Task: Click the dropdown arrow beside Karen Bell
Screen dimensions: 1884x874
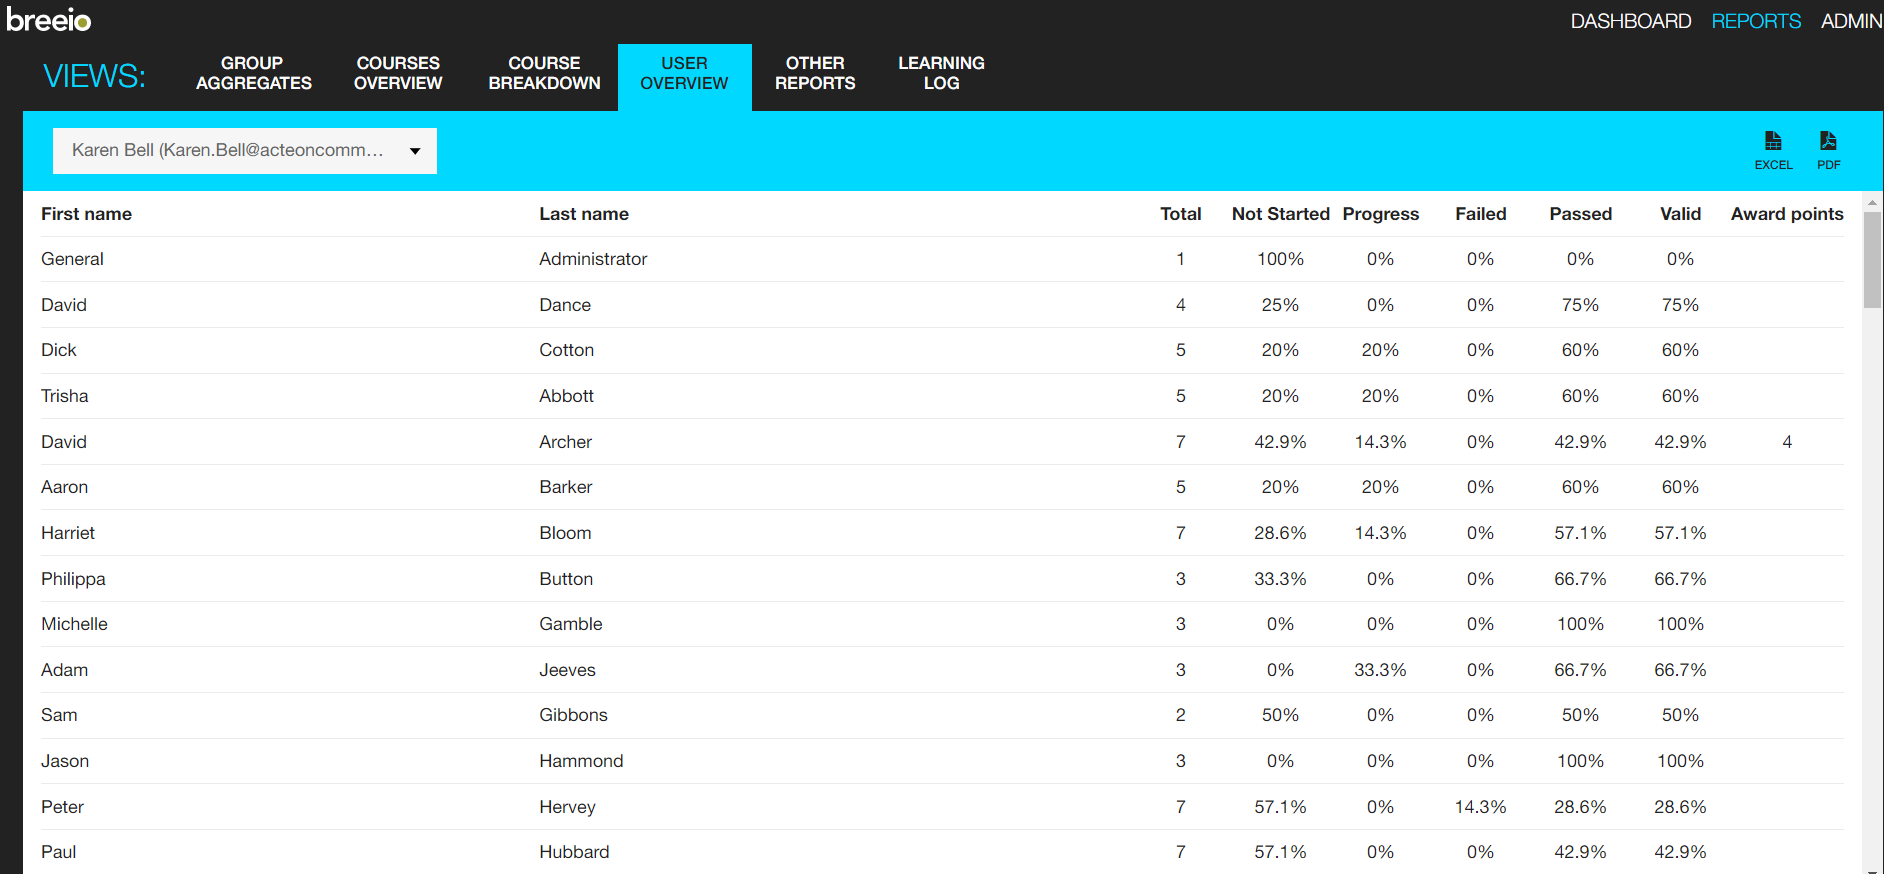Action: tap(415, 151)
